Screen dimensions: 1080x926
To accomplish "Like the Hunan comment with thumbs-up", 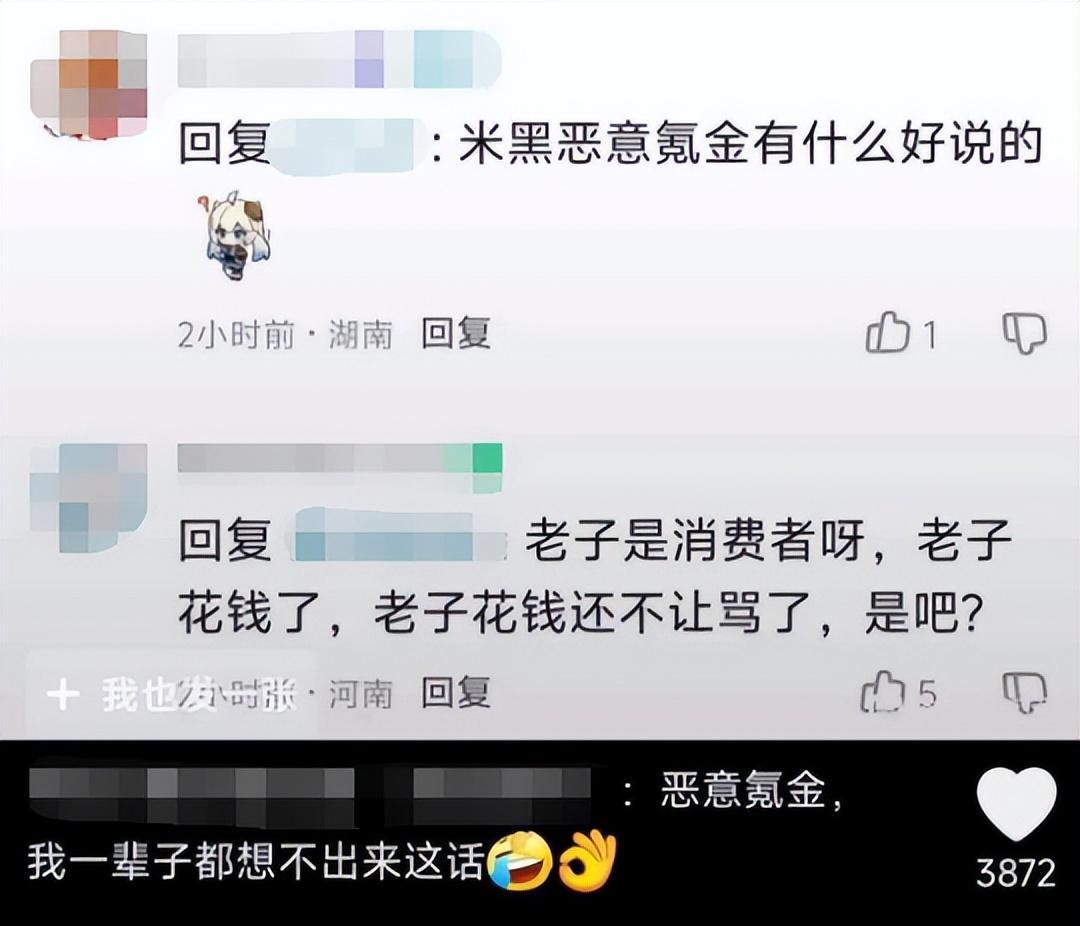I will pos(887,333).
